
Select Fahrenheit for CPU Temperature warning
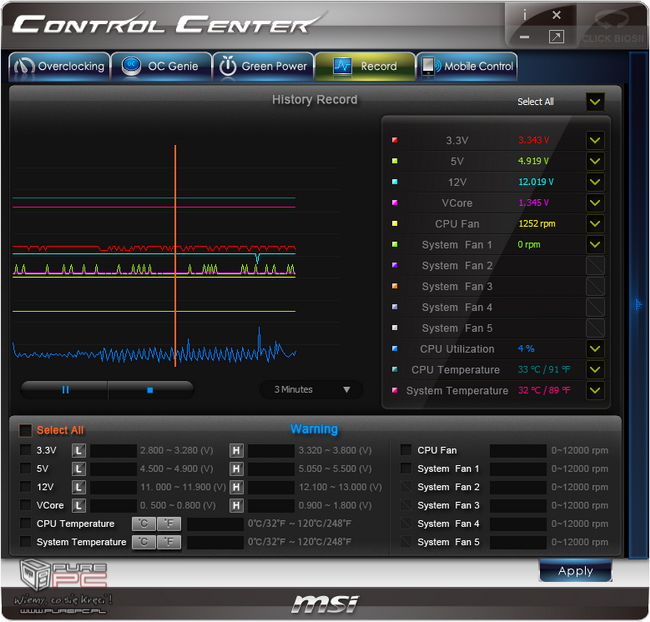coord(169,524)
